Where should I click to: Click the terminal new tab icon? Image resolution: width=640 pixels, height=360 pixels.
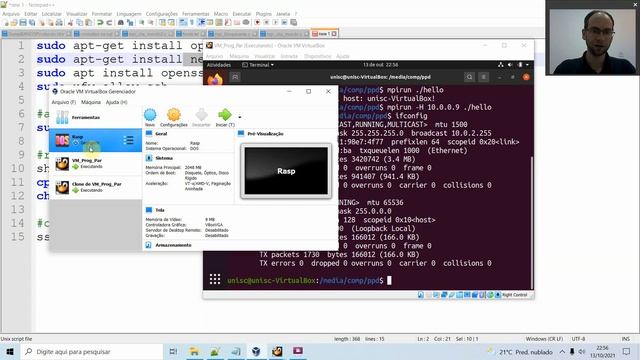(235, 77)
